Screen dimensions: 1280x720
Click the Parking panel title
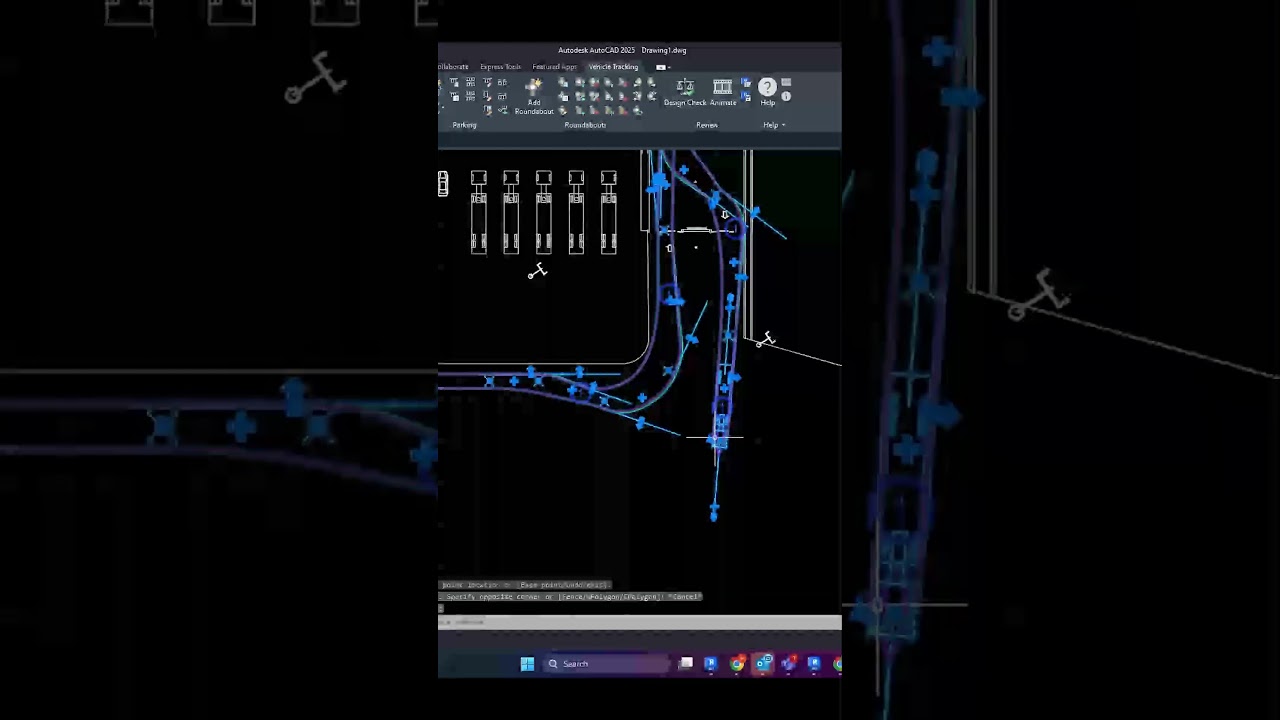pyautogui.click(x=464, y=125)
